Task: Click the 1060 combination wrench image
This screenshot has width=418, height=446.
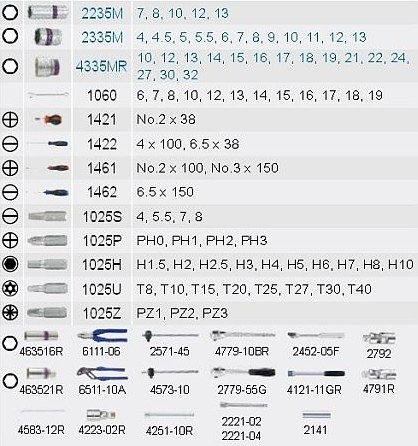Action: coord(48,95)
